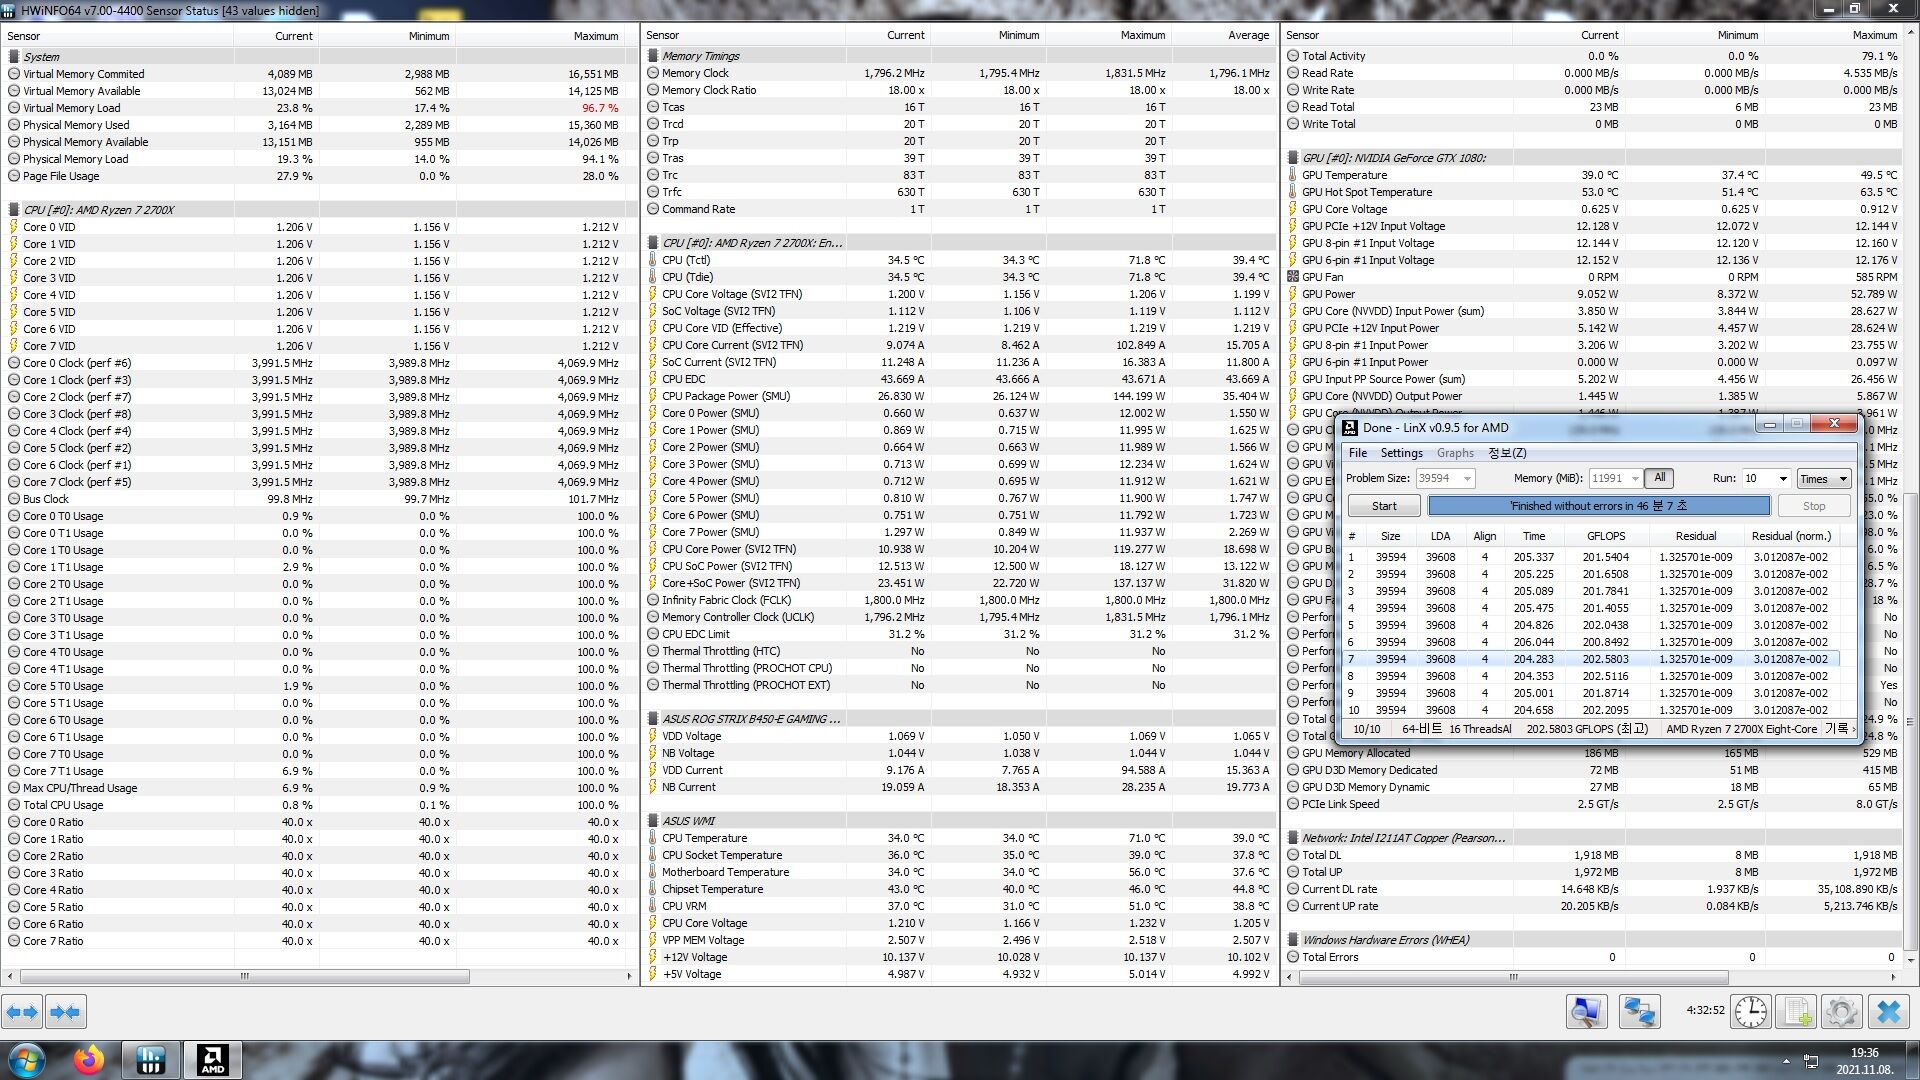Open Firefox from the taskbar
Screen dimensions: 1920x1080
coord(89,1059)
